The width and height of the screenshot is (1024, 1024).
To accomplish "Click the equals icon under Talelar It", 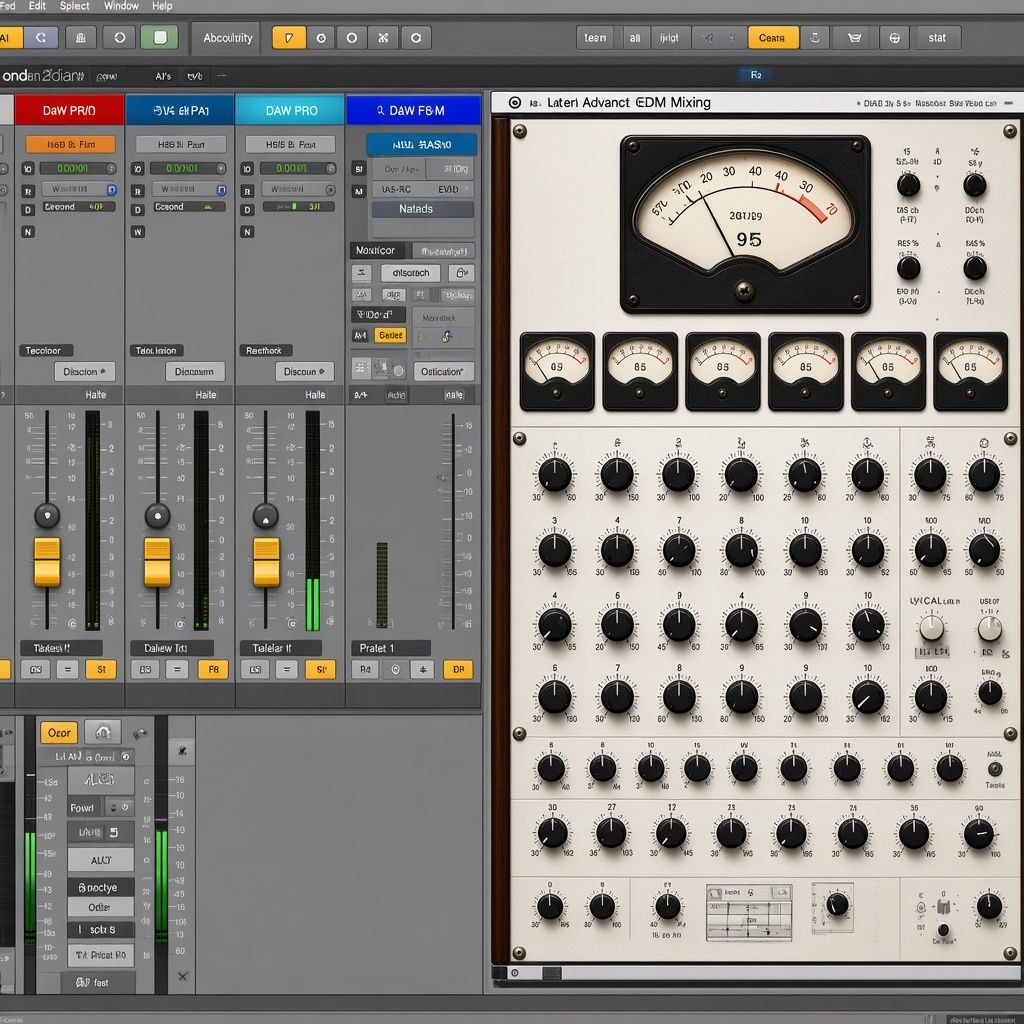I will pos(286,669).
